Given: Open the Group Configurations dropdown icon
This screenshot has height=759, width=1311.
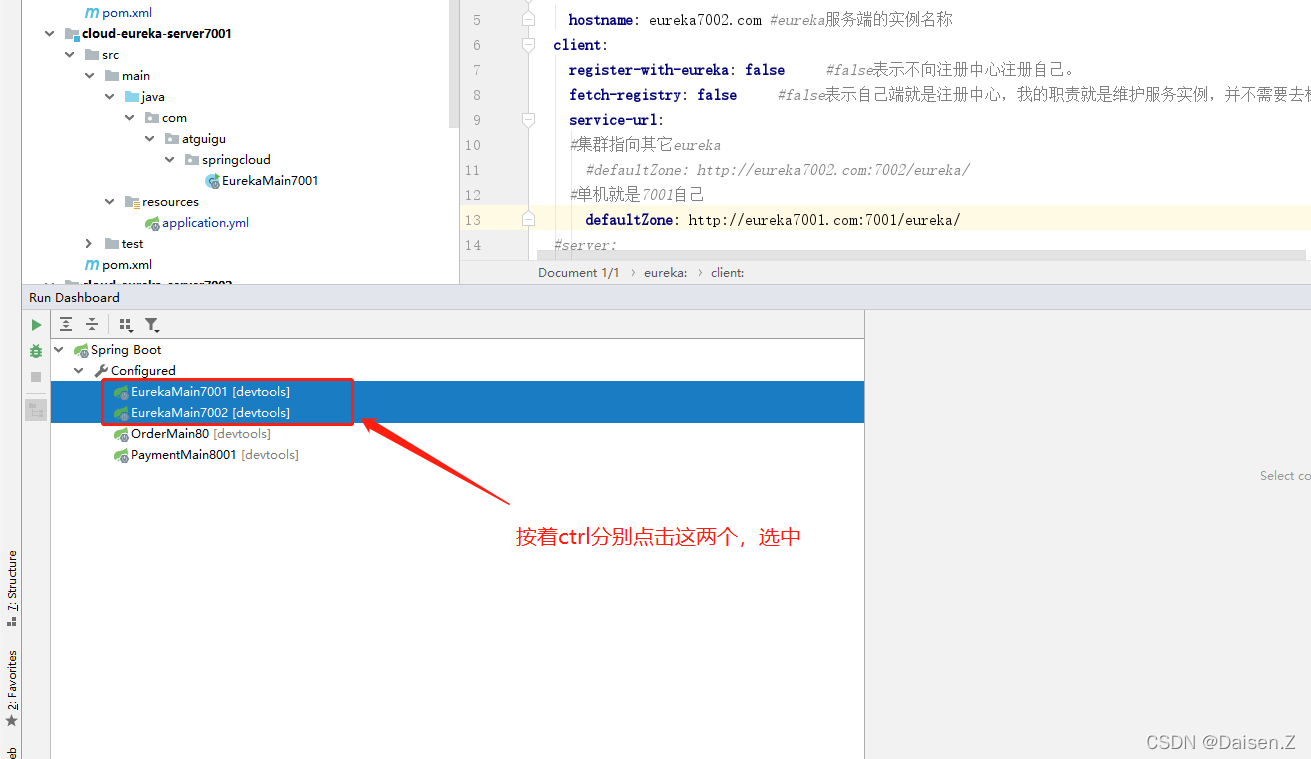Looking at the screenshot, I should 125,324.
